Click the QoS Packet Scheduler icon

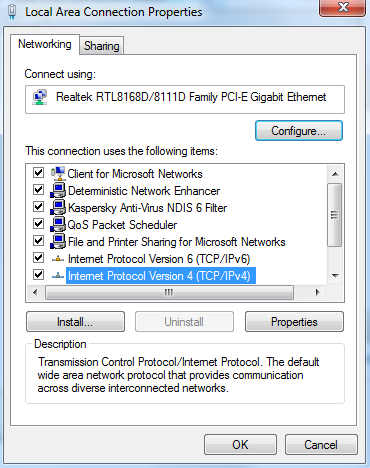[58, 224]
